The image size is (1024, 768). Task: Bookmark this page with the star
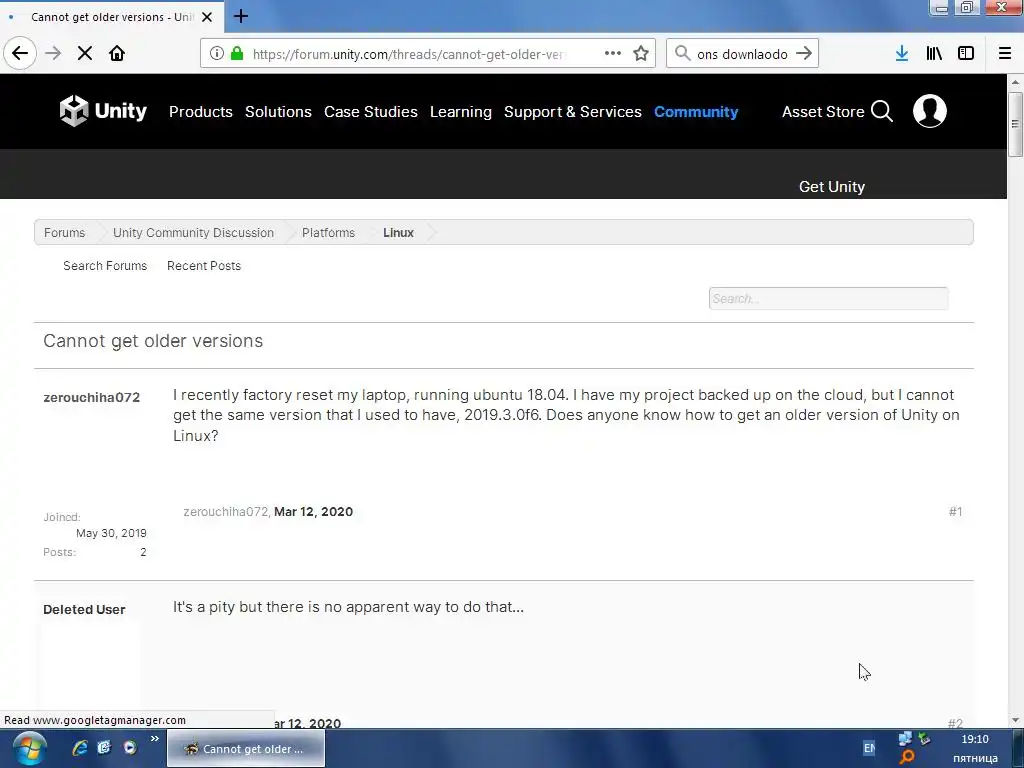641,54
